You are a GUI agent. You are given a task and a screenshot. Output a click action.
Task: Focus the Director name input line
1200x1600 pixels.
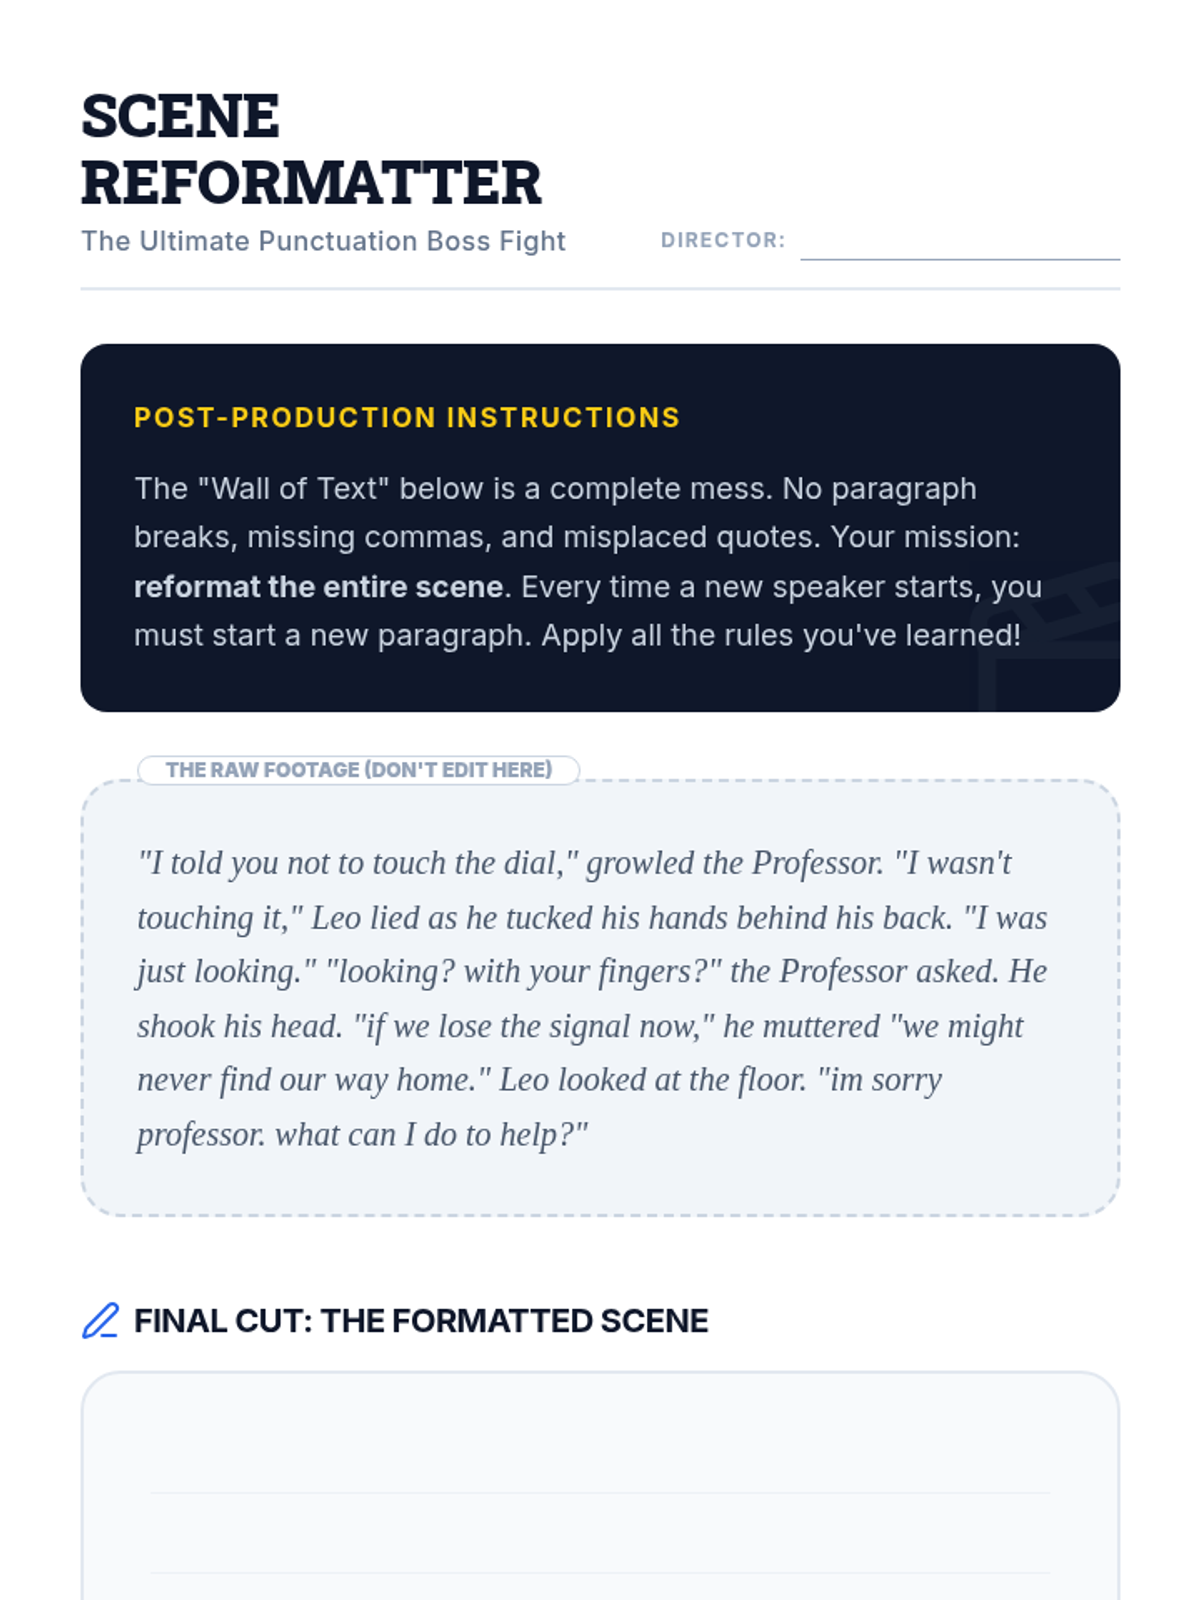(960, 241)
